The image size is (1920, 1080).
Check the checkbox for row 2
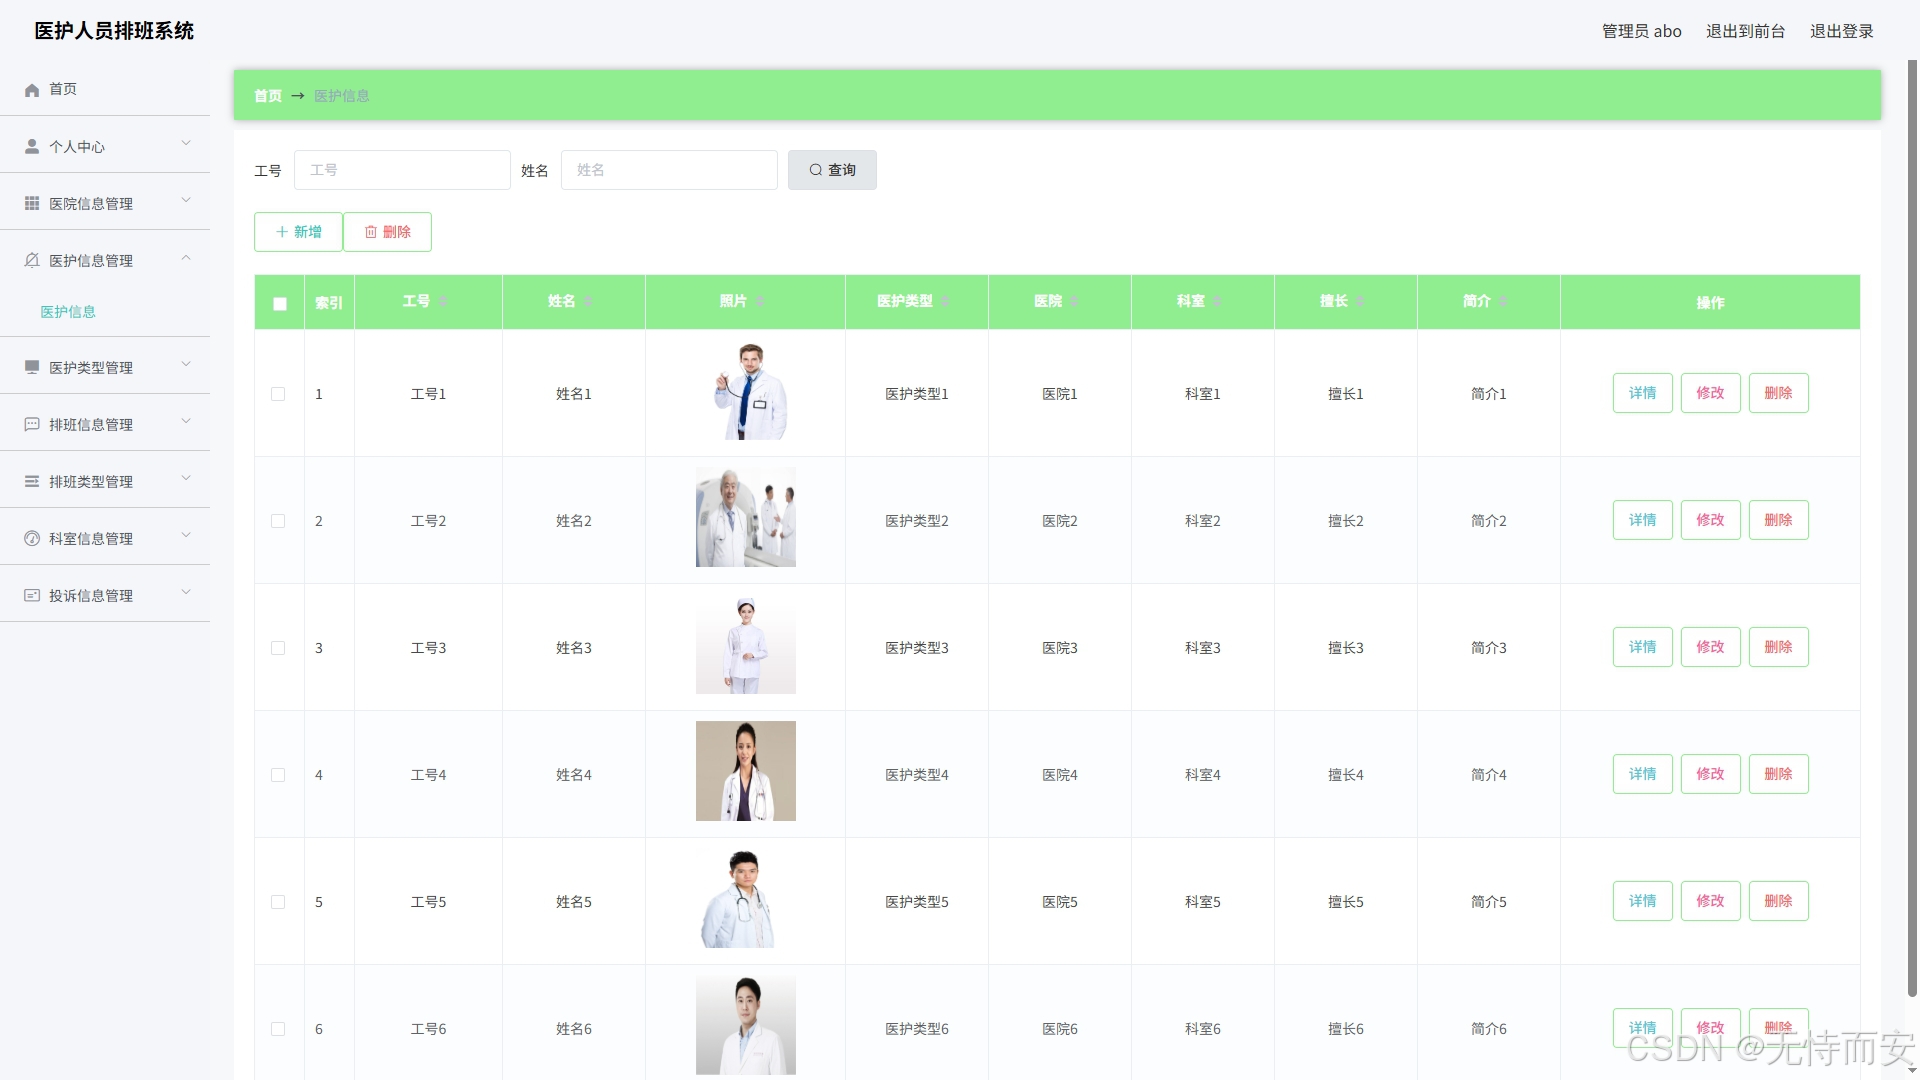click(x=278, y=521)
